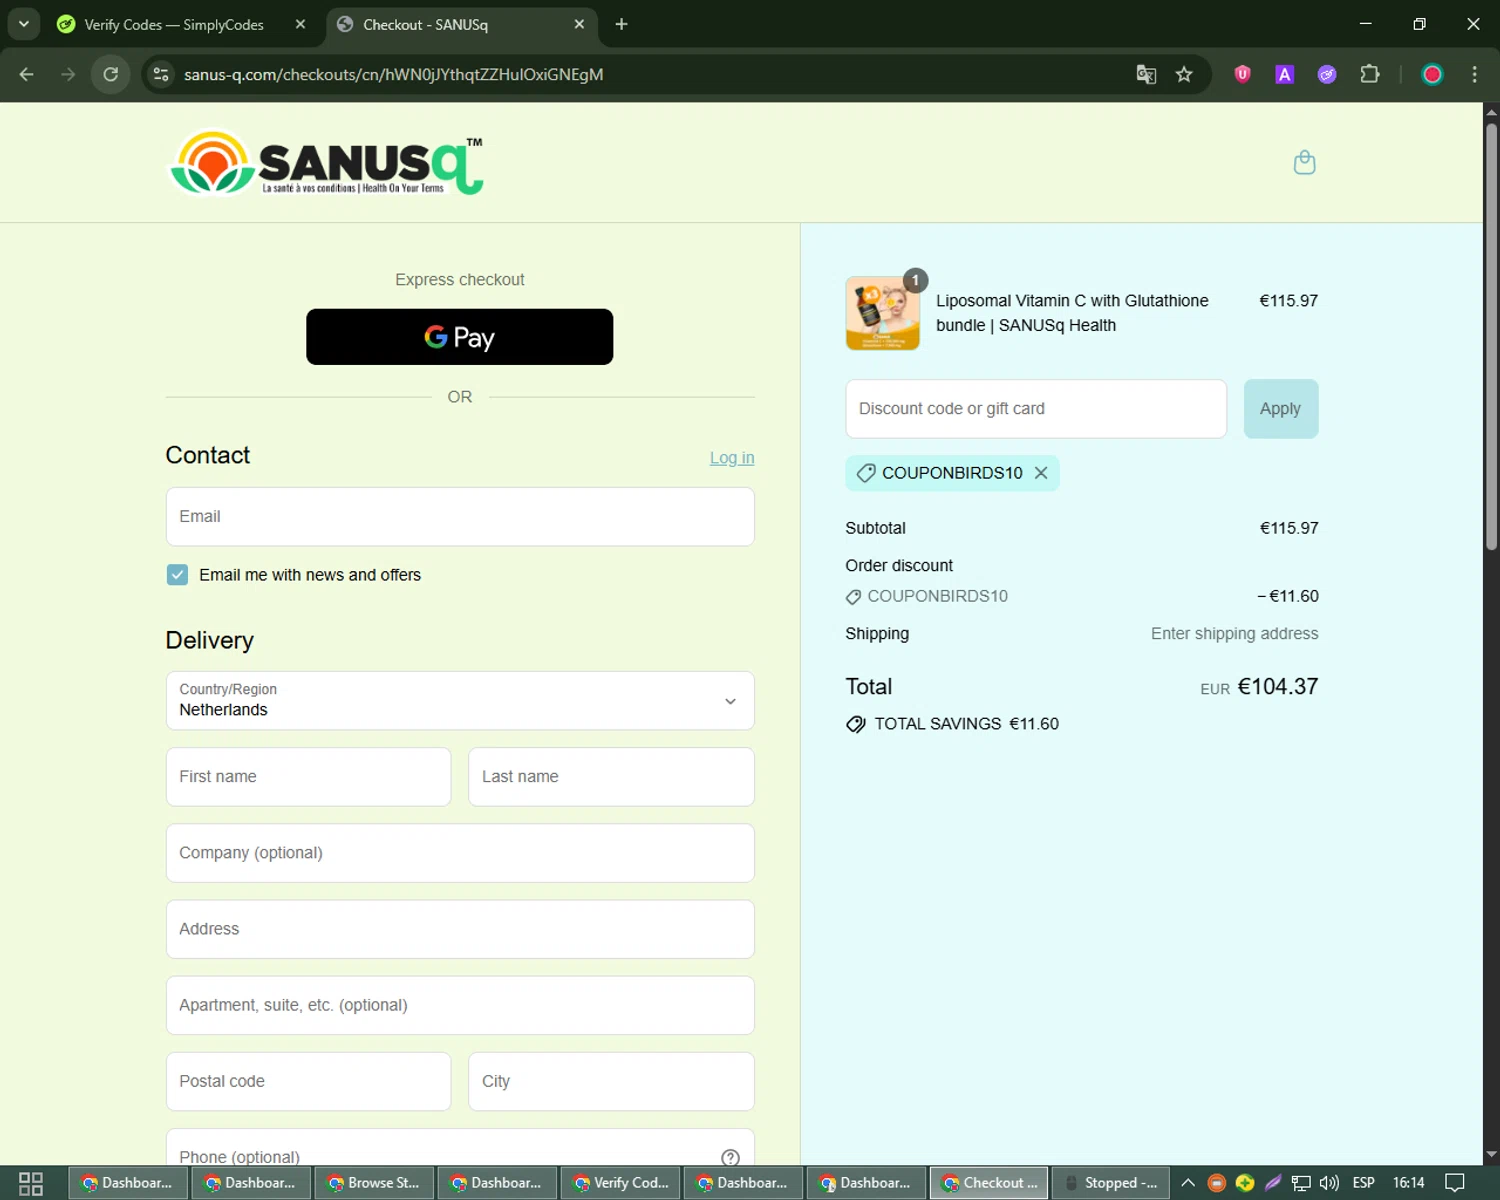The image size is (1500, 1200).
Task: Click the Enter shipping address text
Action: (1234, 634)
